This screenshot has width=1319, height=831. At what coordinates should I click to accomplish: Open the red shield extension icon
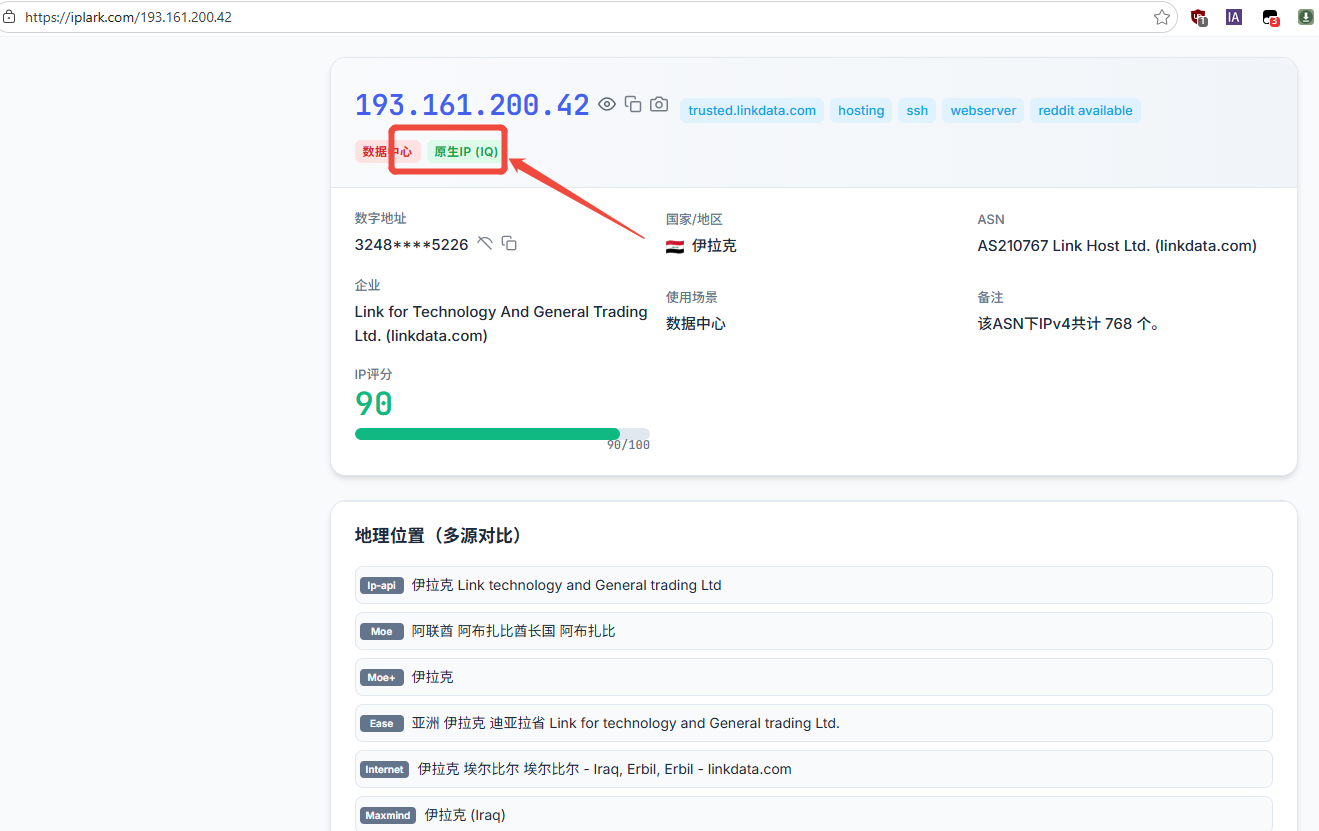[x=1198, y=17]
